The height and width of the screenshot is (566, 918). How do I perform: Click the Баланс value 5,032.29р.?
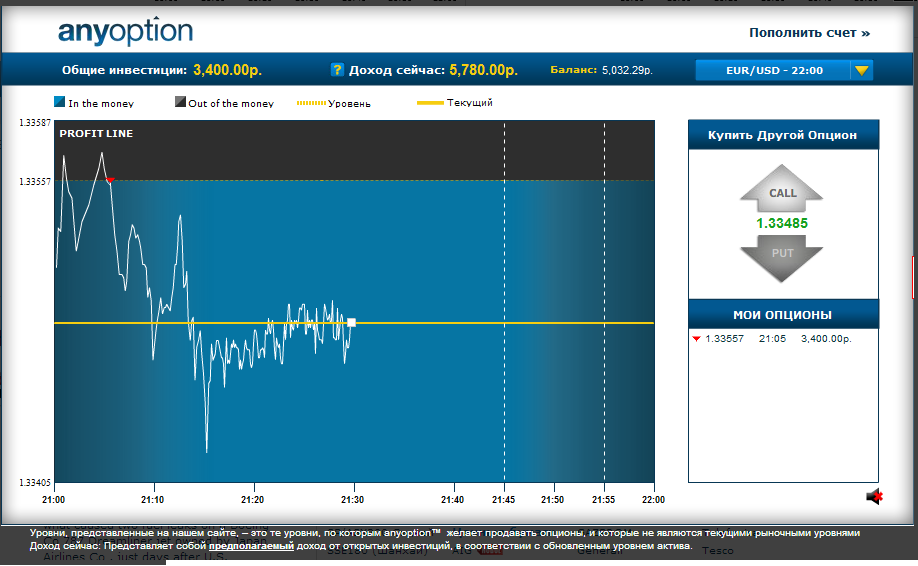click(627, 70)
